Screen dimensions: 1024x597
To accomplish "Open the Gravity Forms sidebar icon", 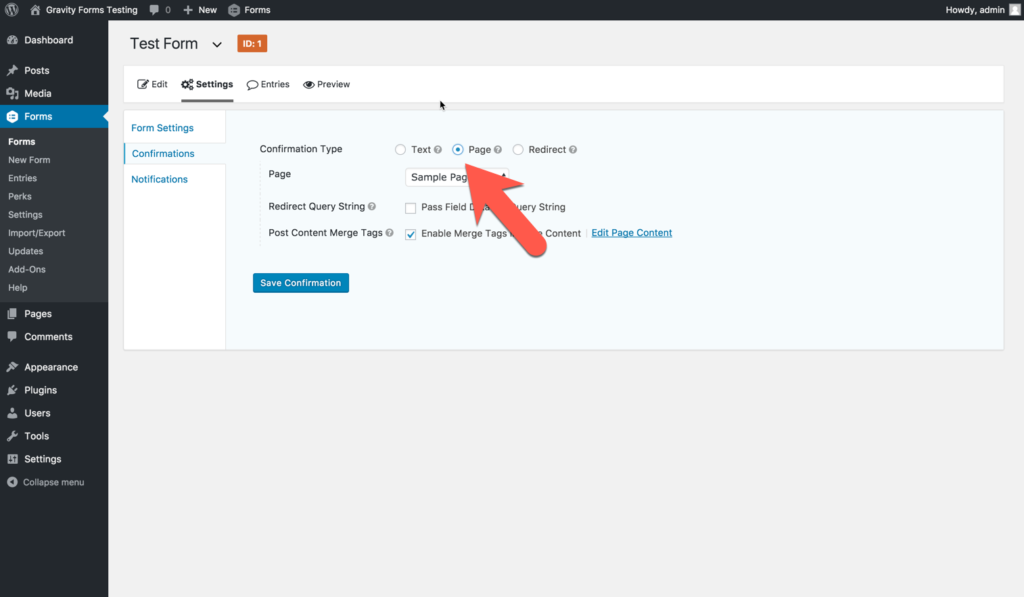I will click(x=14, y=116).
